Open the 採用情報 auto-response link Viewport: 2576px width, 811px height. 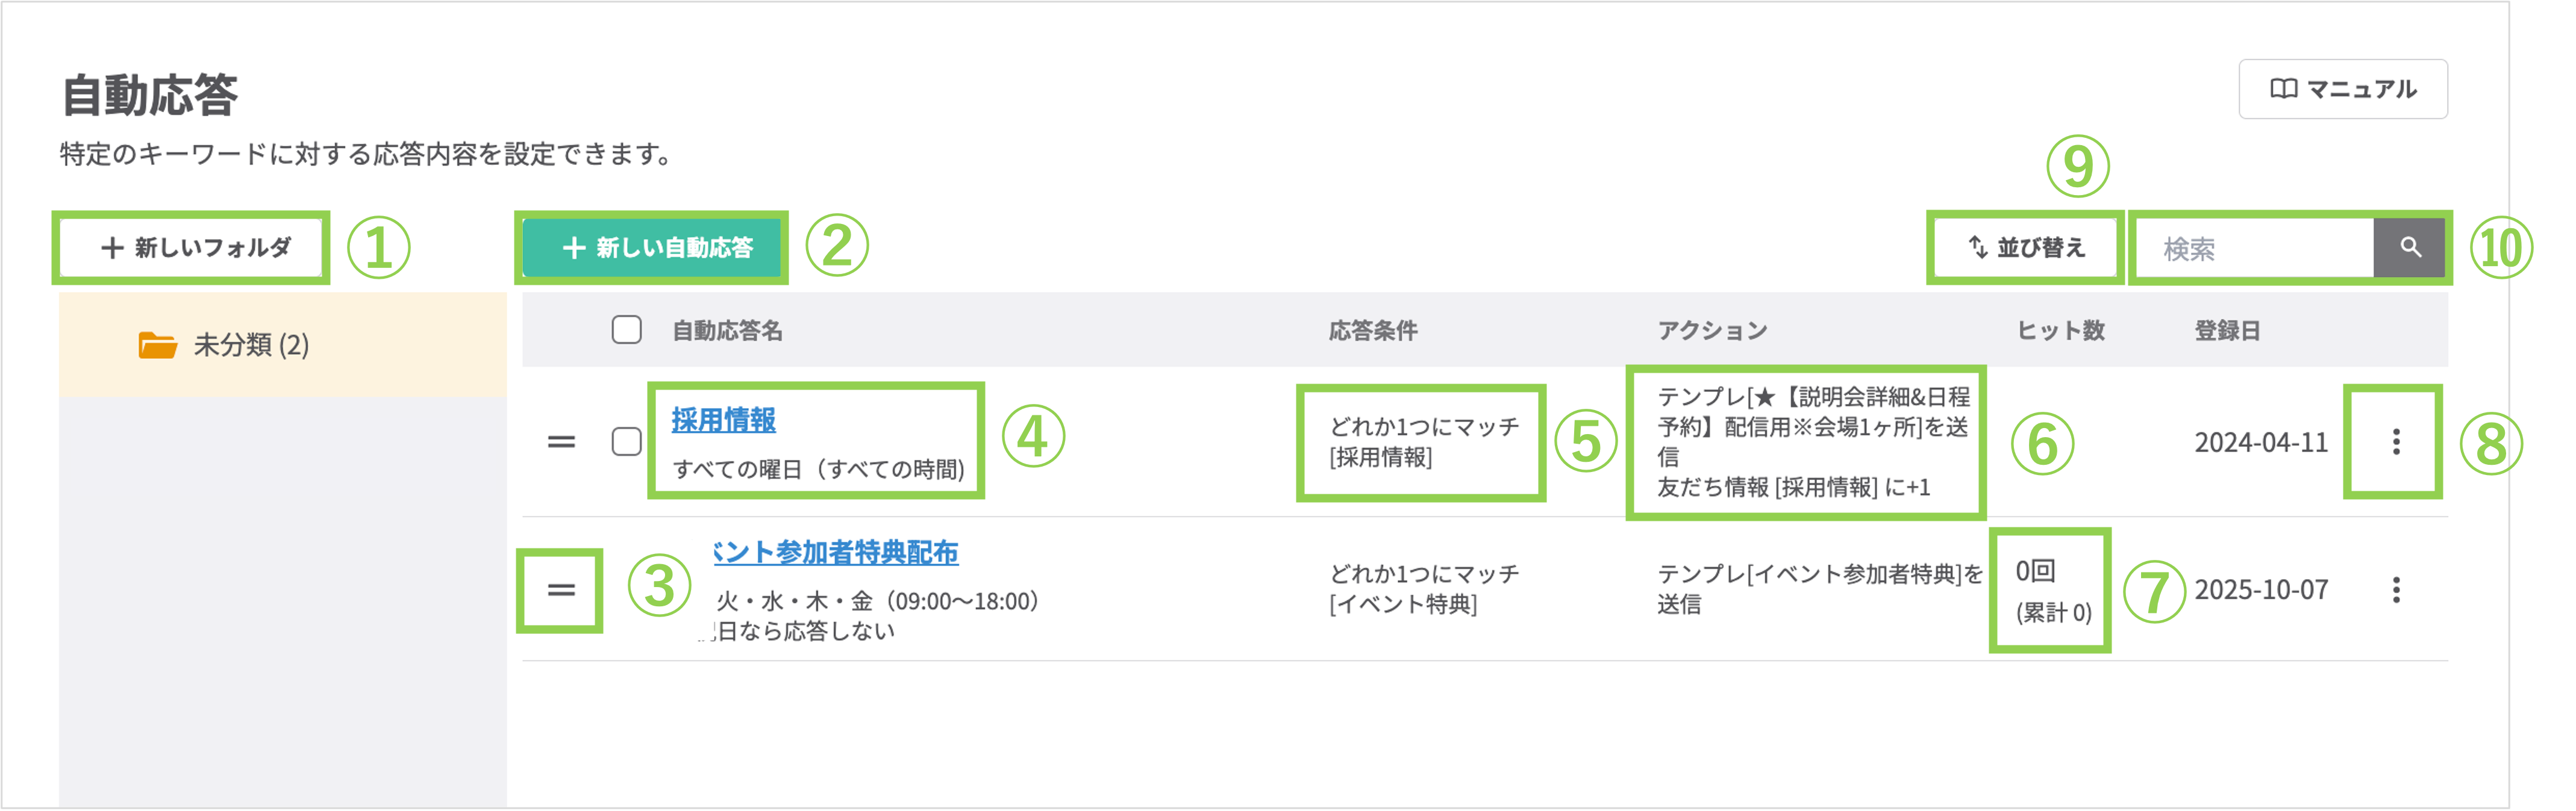723,420
